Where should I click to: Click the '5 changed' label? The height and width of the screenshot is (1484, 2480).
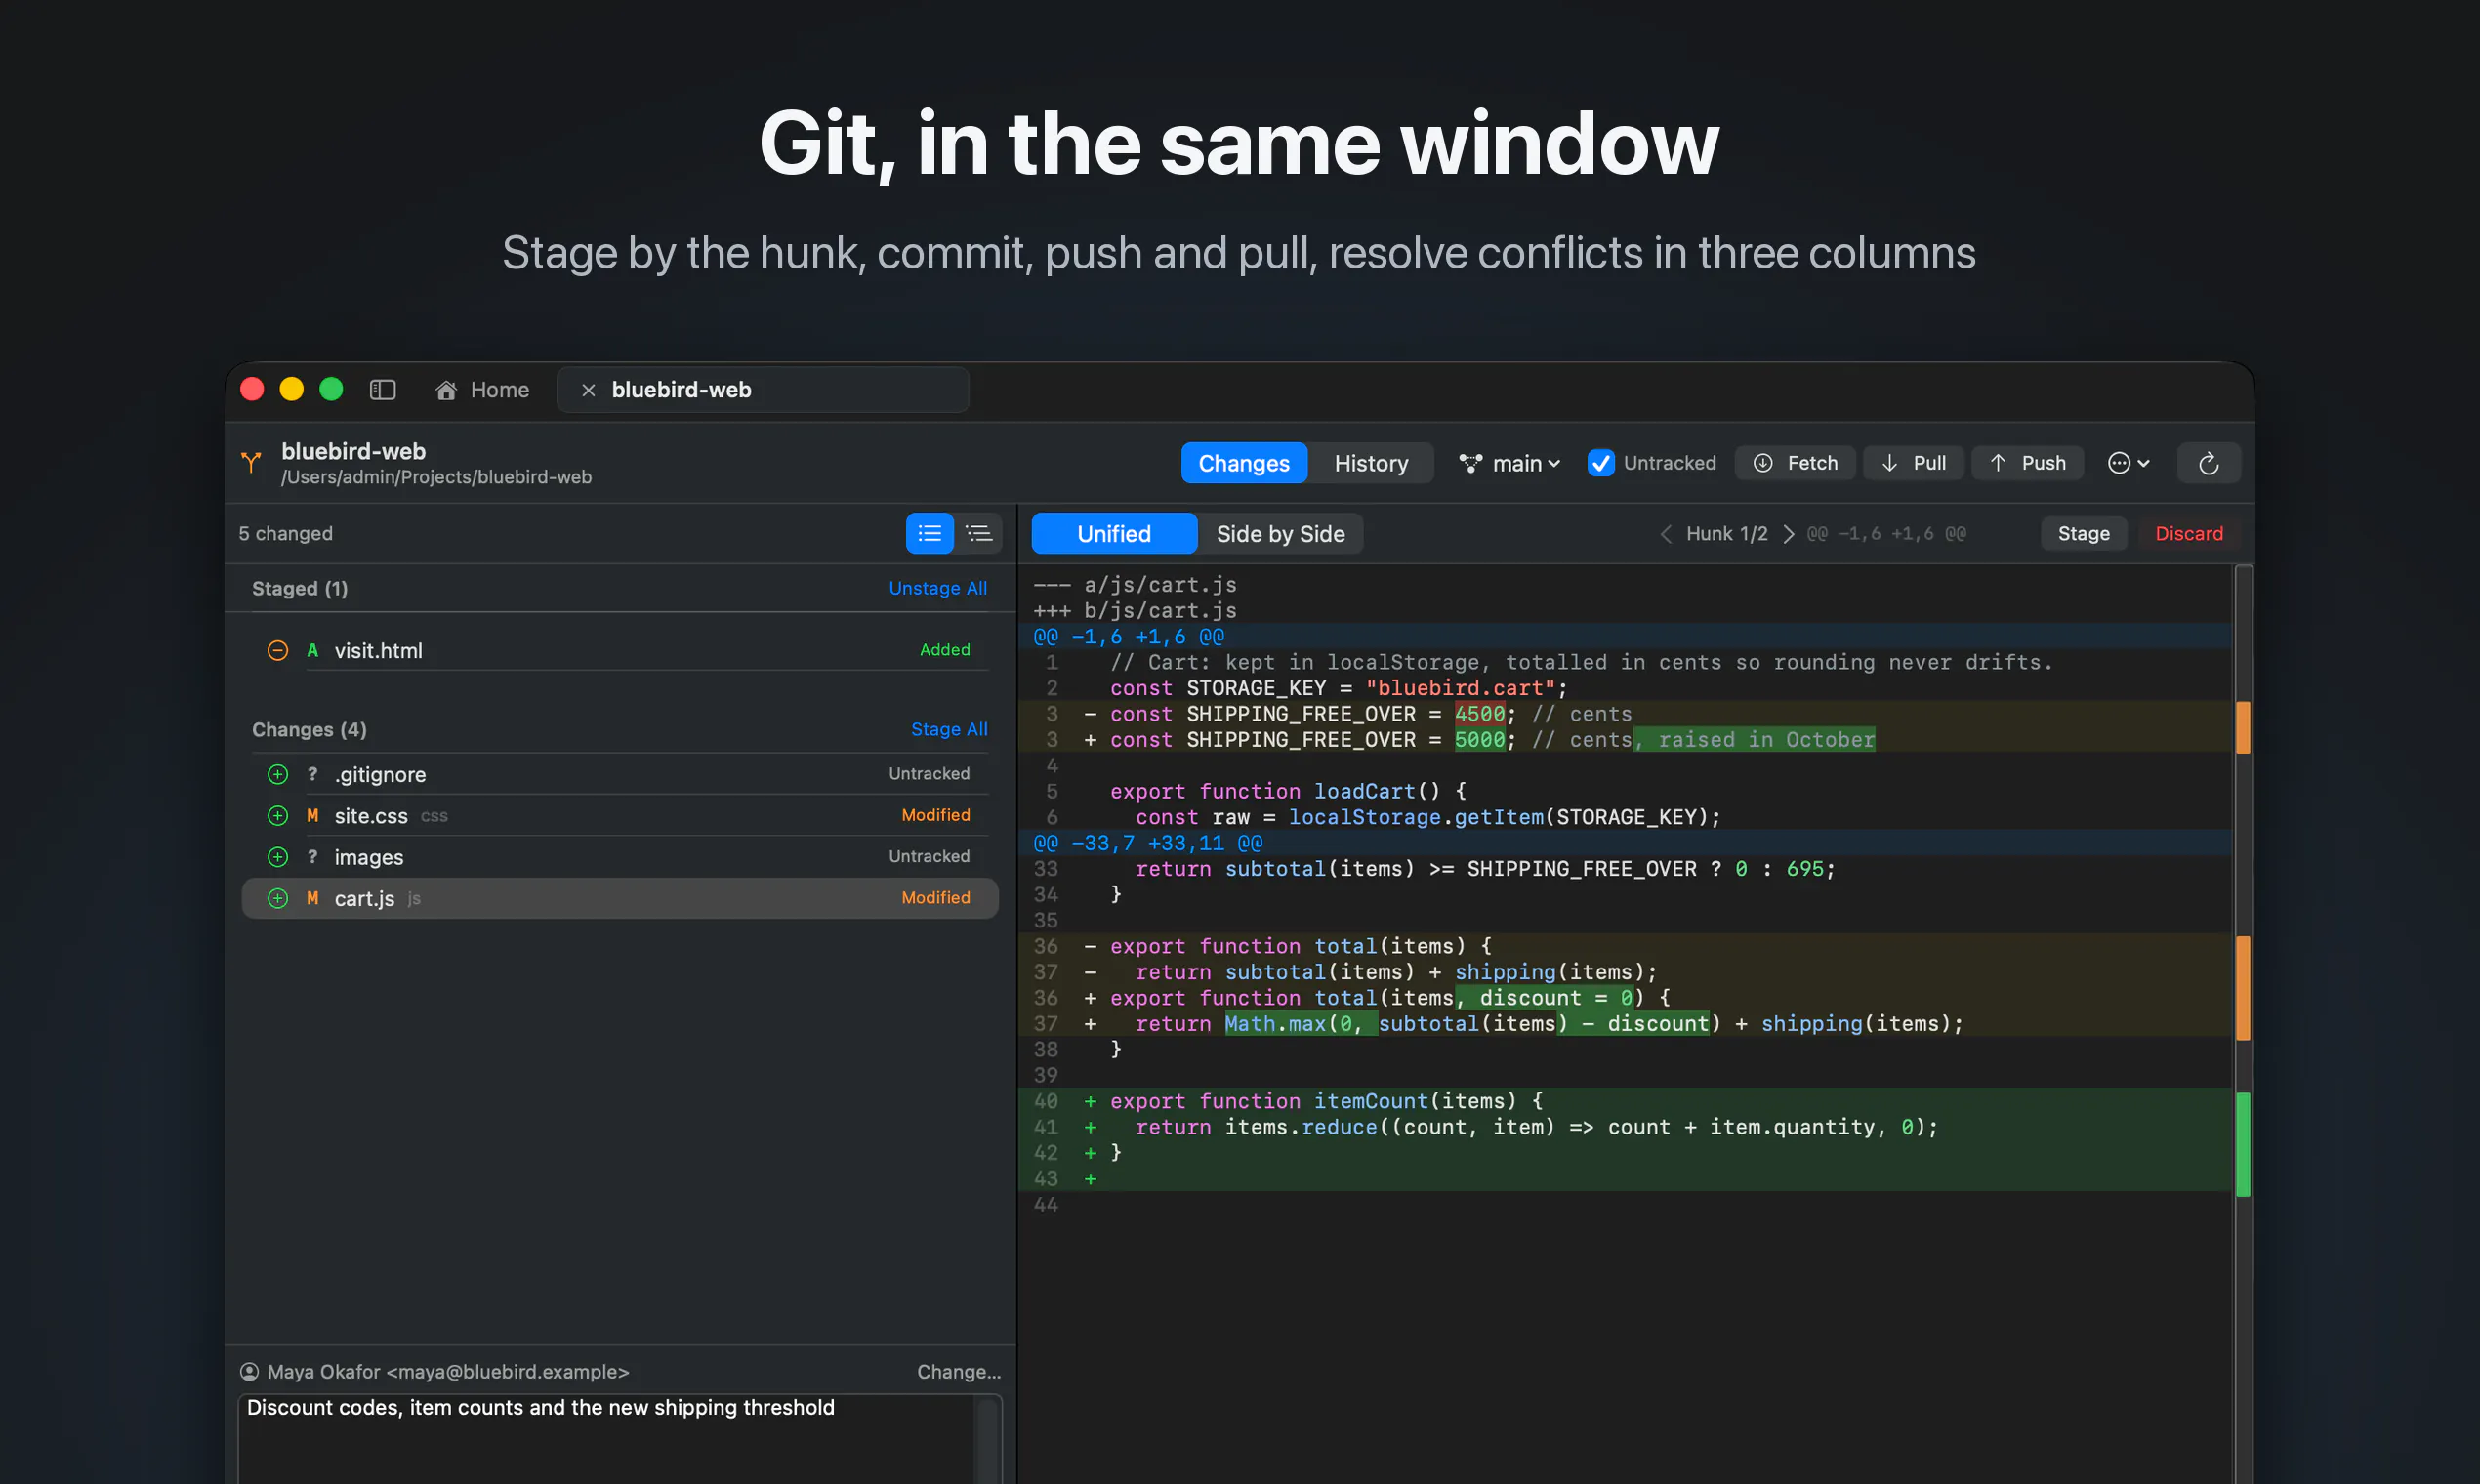(286, 534)
